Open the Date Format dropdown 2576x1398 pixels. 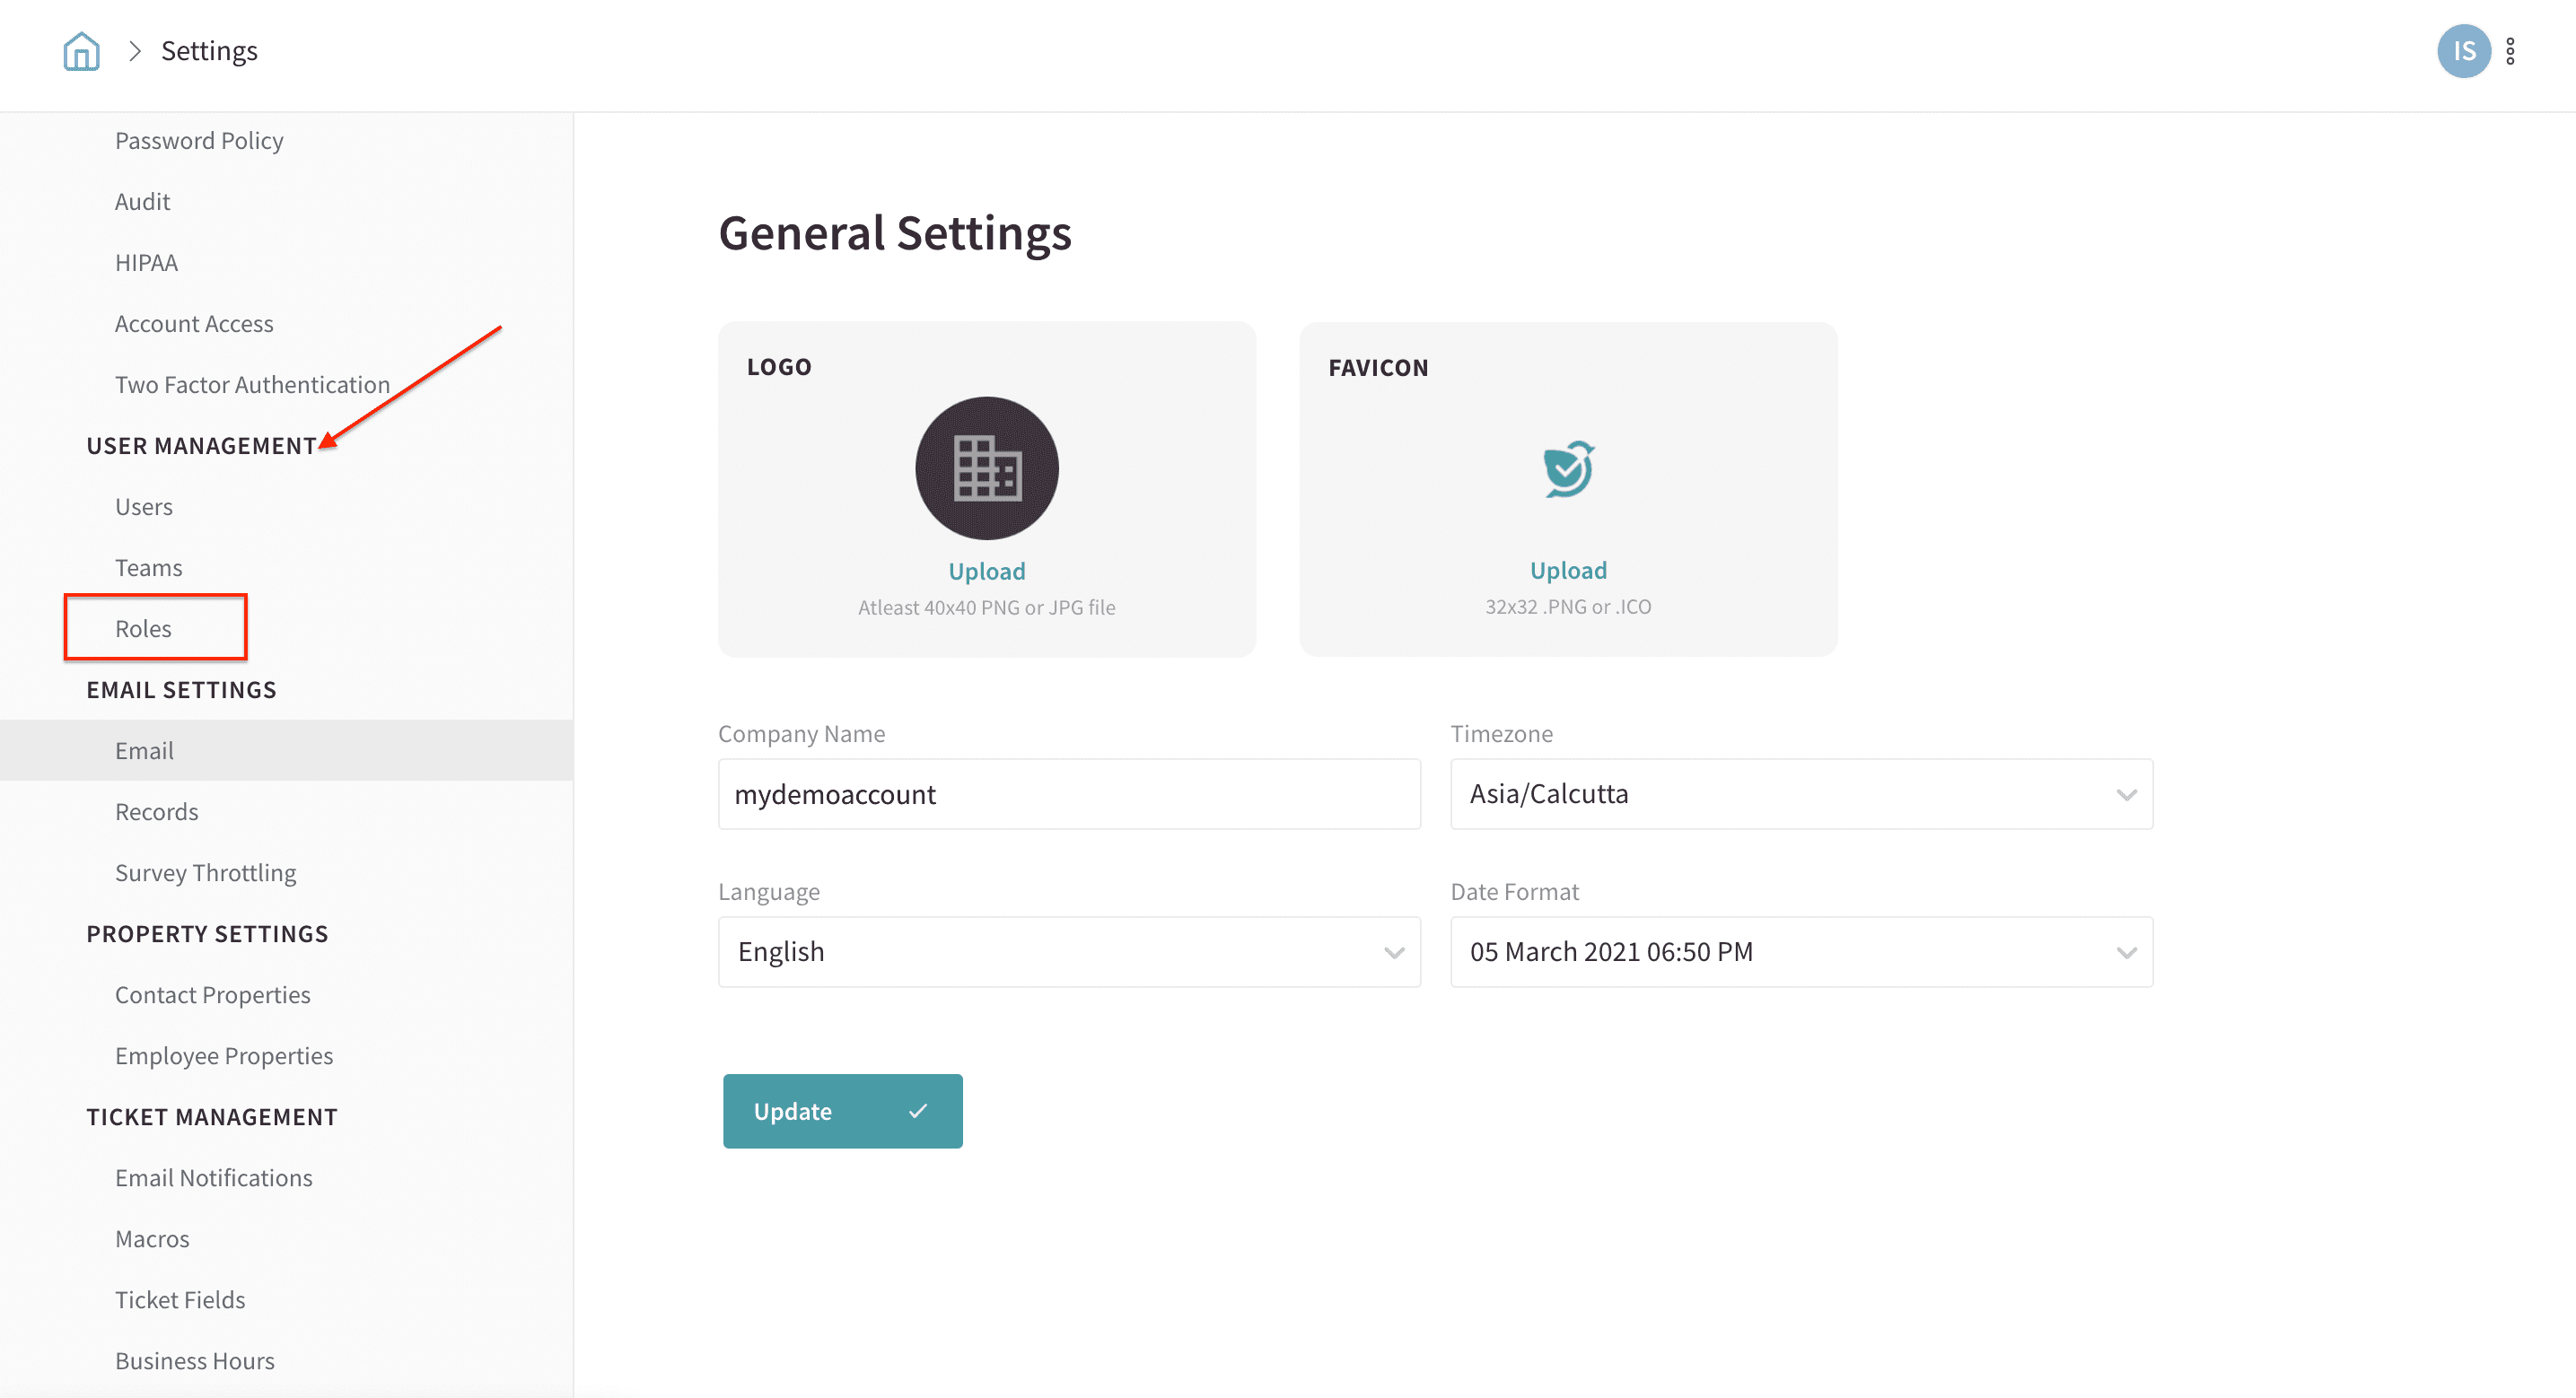(1800, 952)
